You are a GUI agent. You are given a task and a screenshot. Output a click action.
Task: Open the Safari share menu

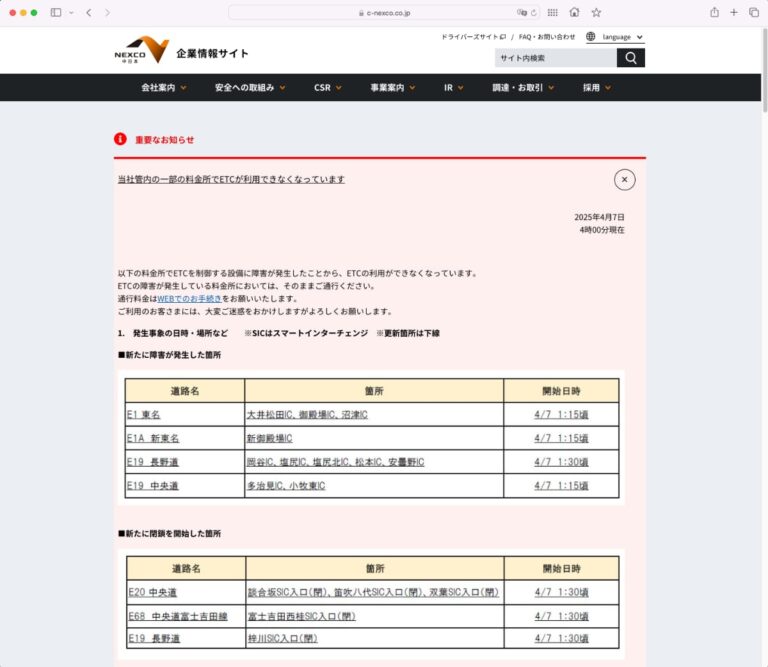point(714,12)
